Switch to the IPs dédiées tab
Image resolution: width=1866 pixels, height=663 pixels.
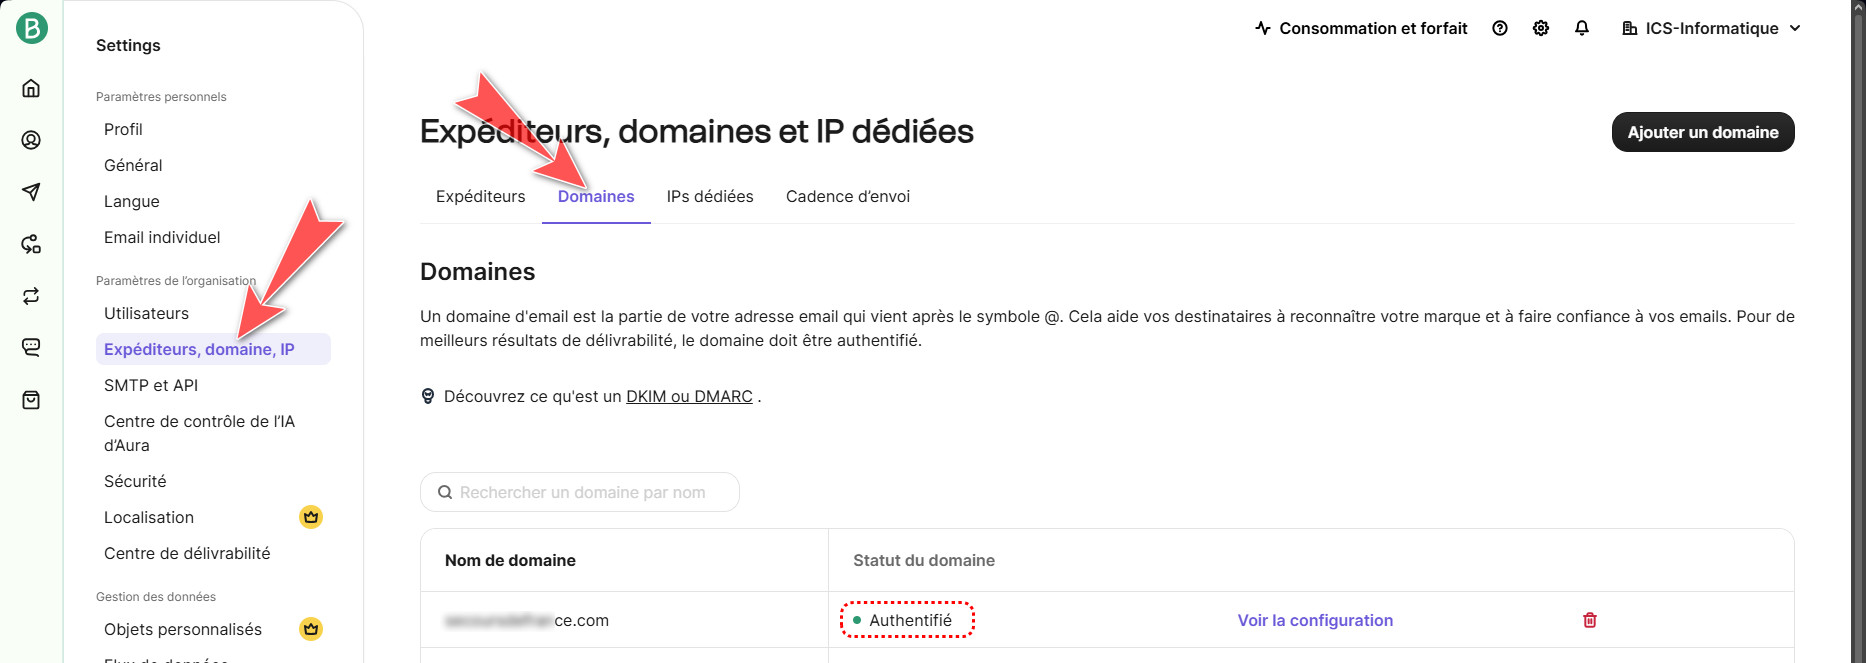click(x=710, y=196)
